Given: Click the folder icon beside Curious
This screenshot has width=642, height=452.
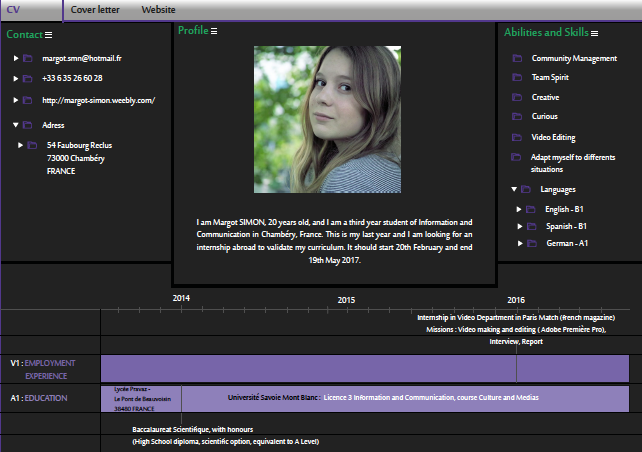Looking at the screenshot, I should point(518,116).
